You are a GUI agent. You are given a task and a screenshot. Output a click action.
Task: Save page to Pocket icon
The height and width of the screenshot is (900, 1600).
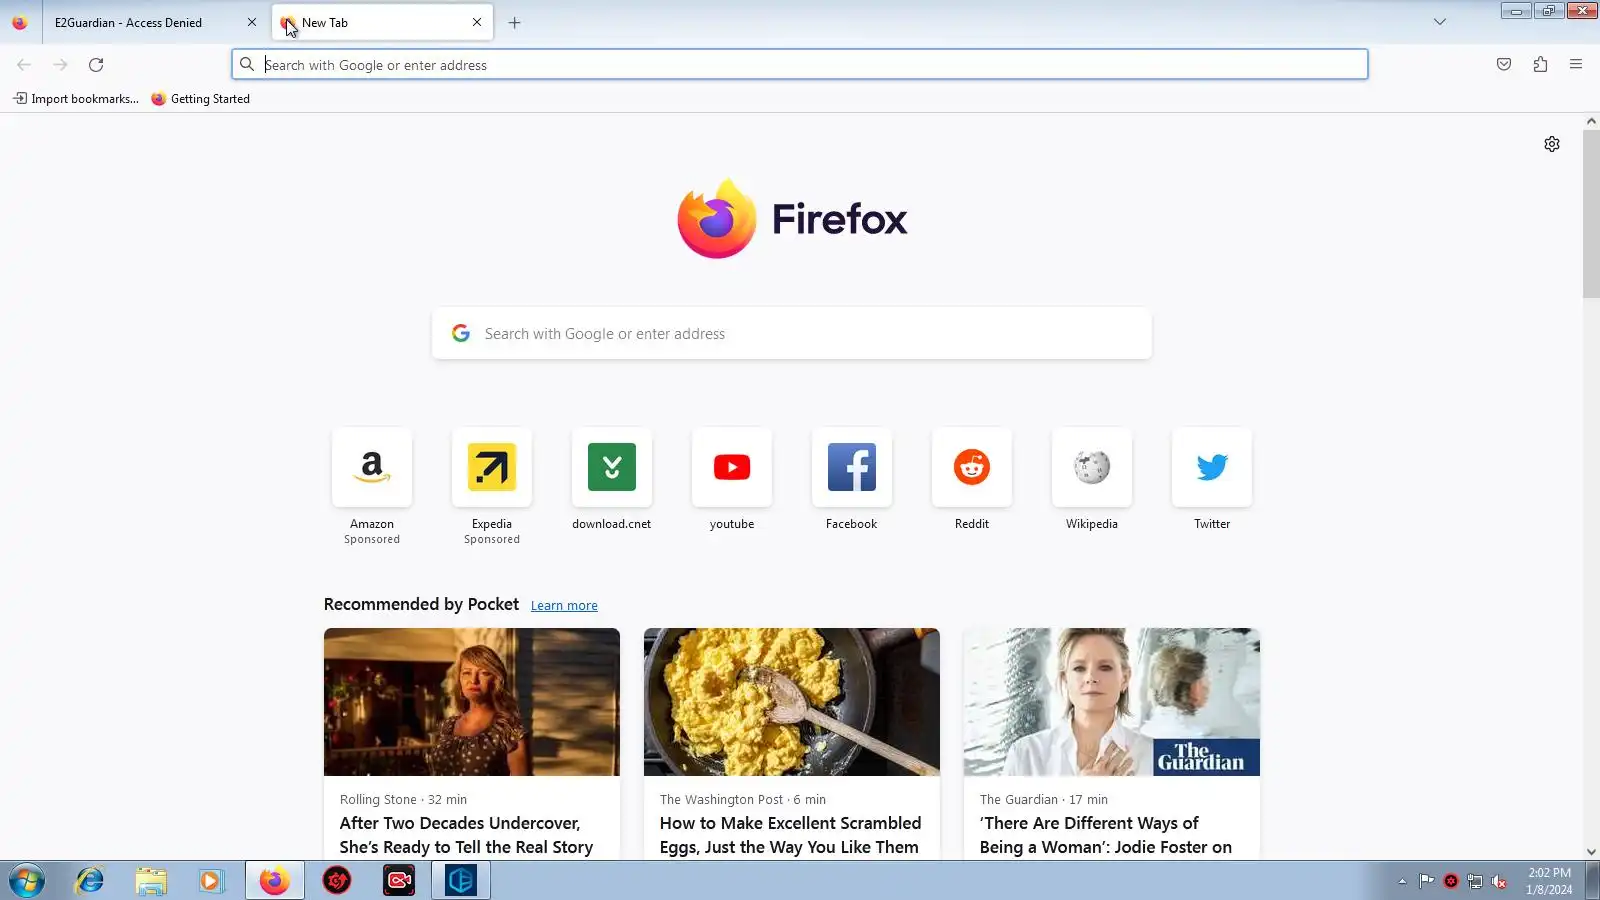click(x=1504, y=65)
